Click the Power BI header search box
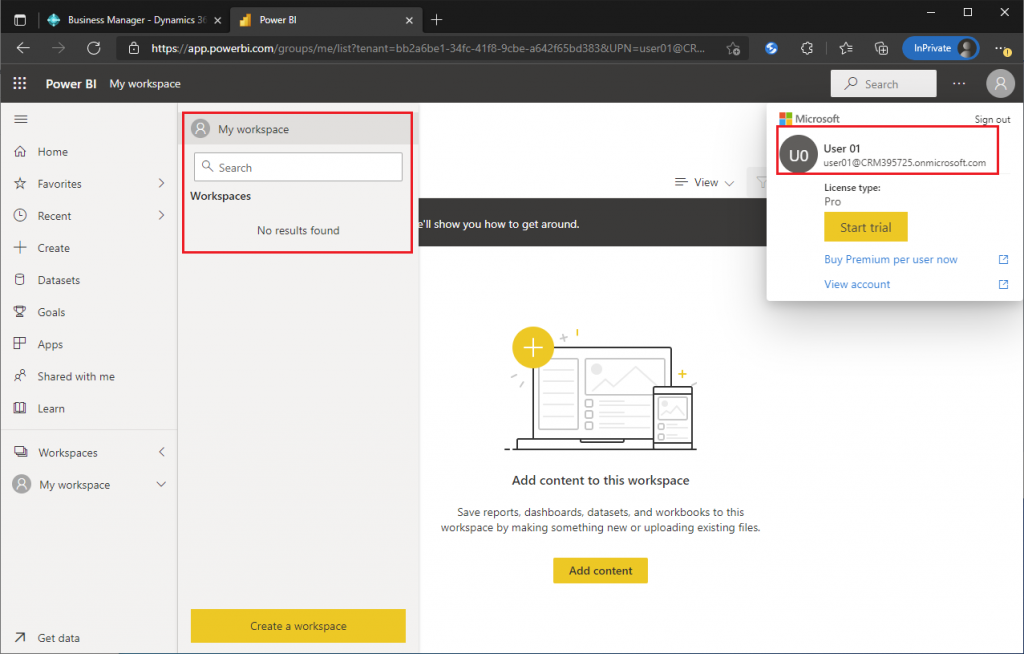1024x654 pixels. tap(883, 84)
